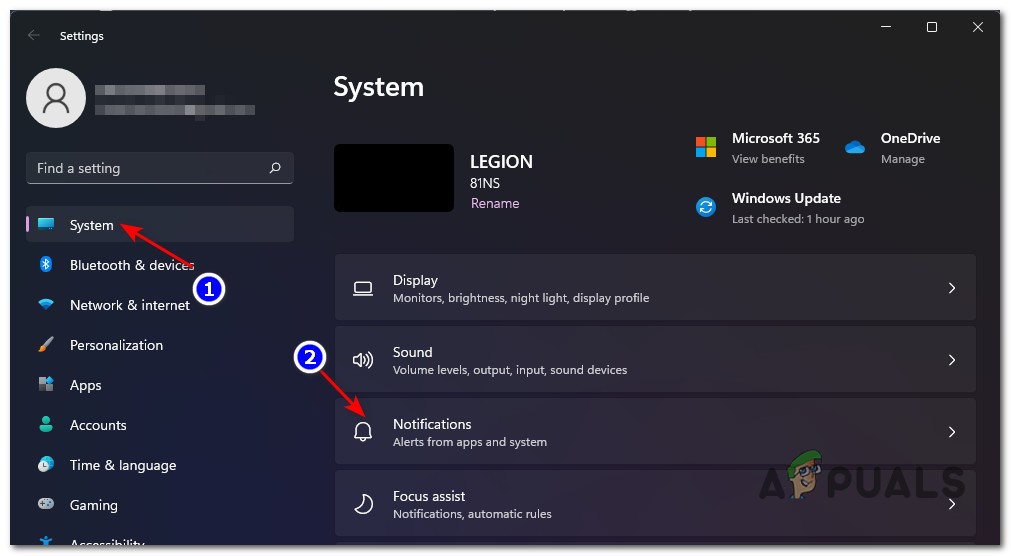Click the Focus assist moon icon
The width and height of the screenshot is (1011, 556).
[363, 504]
